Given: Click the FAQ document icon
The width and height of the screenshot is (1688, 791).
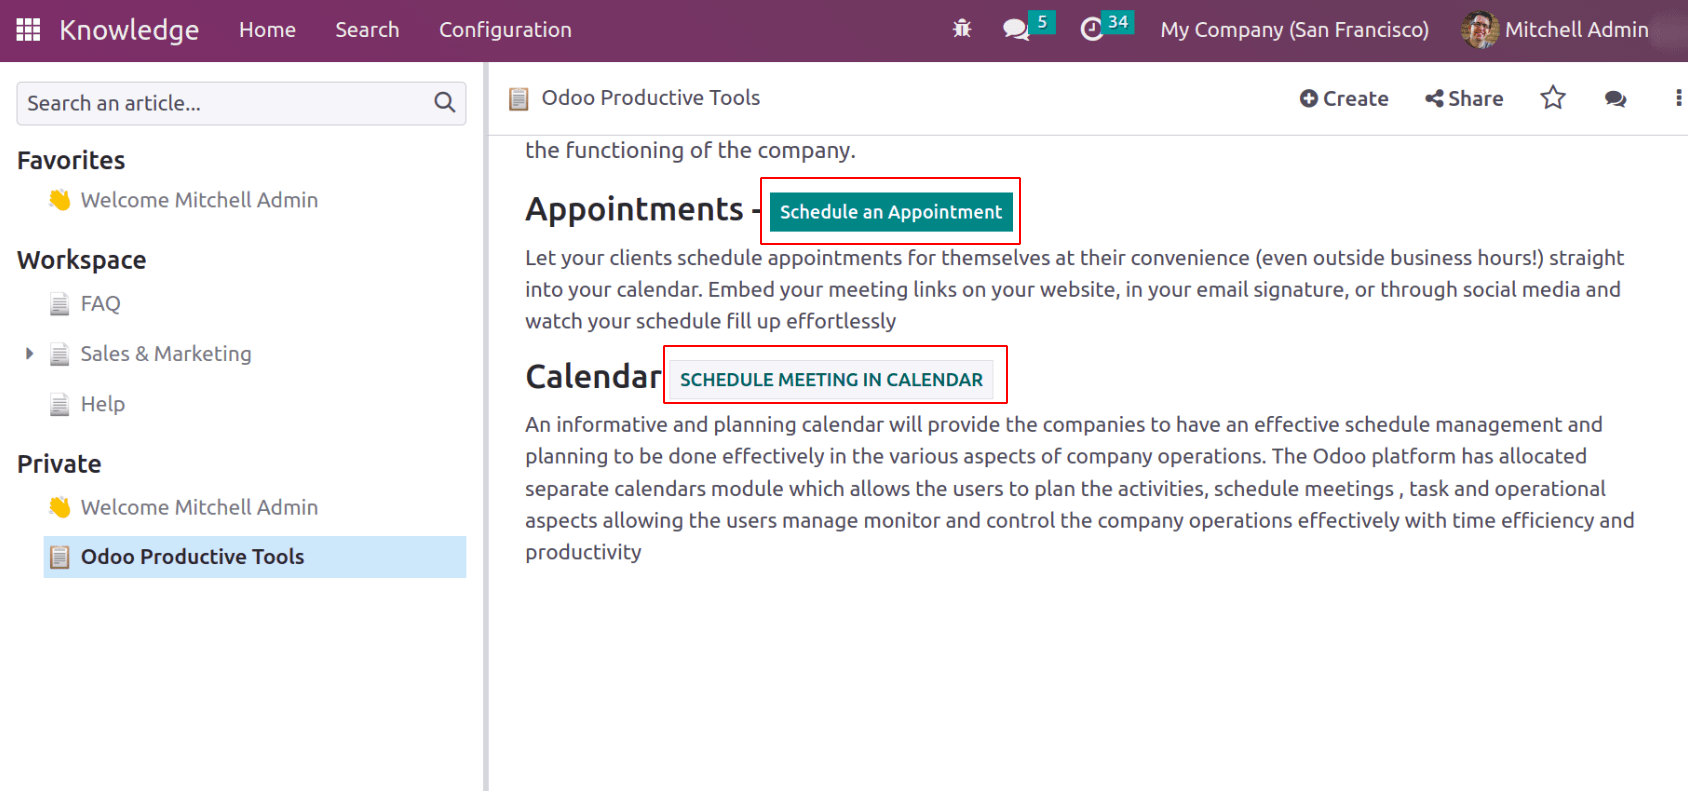Looking at the screenshot, I should pos(60,304).
